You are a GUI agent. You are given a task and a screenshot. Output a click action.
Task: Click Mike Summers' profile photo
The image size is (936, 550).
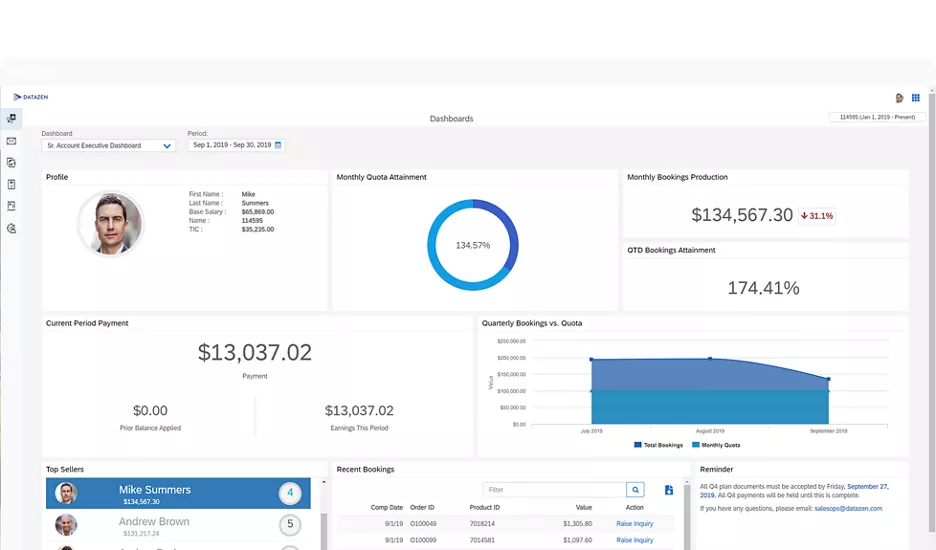click(111, 223)
